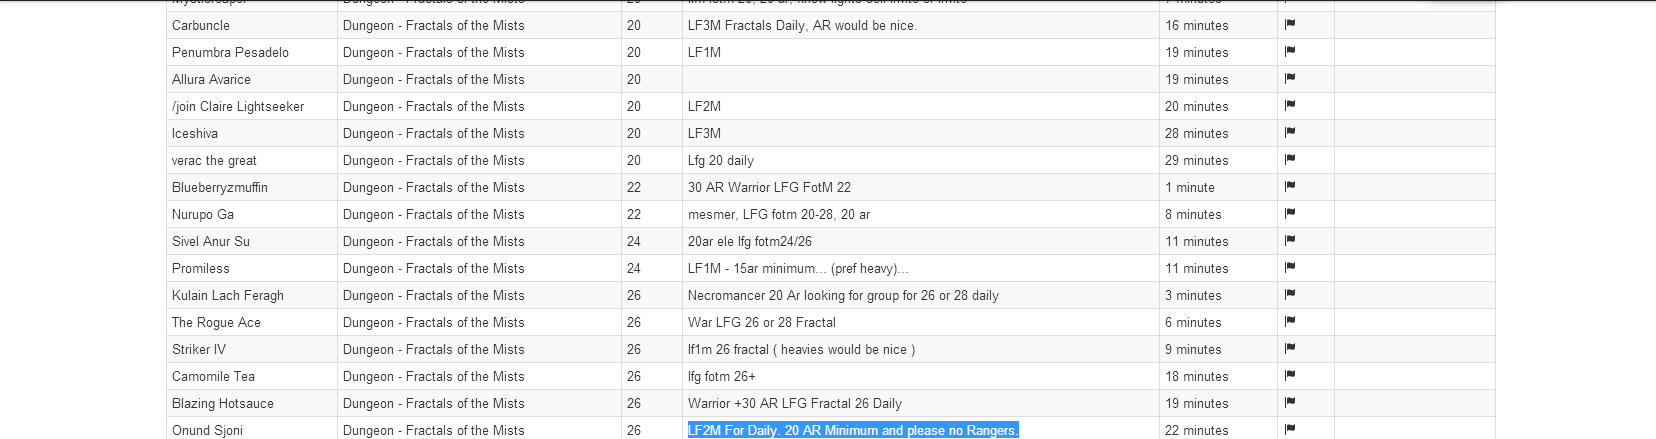Click verac the great's Lfg 20 daily text
The height and width of the screenshot is (439, 1656).
point(721,160)
